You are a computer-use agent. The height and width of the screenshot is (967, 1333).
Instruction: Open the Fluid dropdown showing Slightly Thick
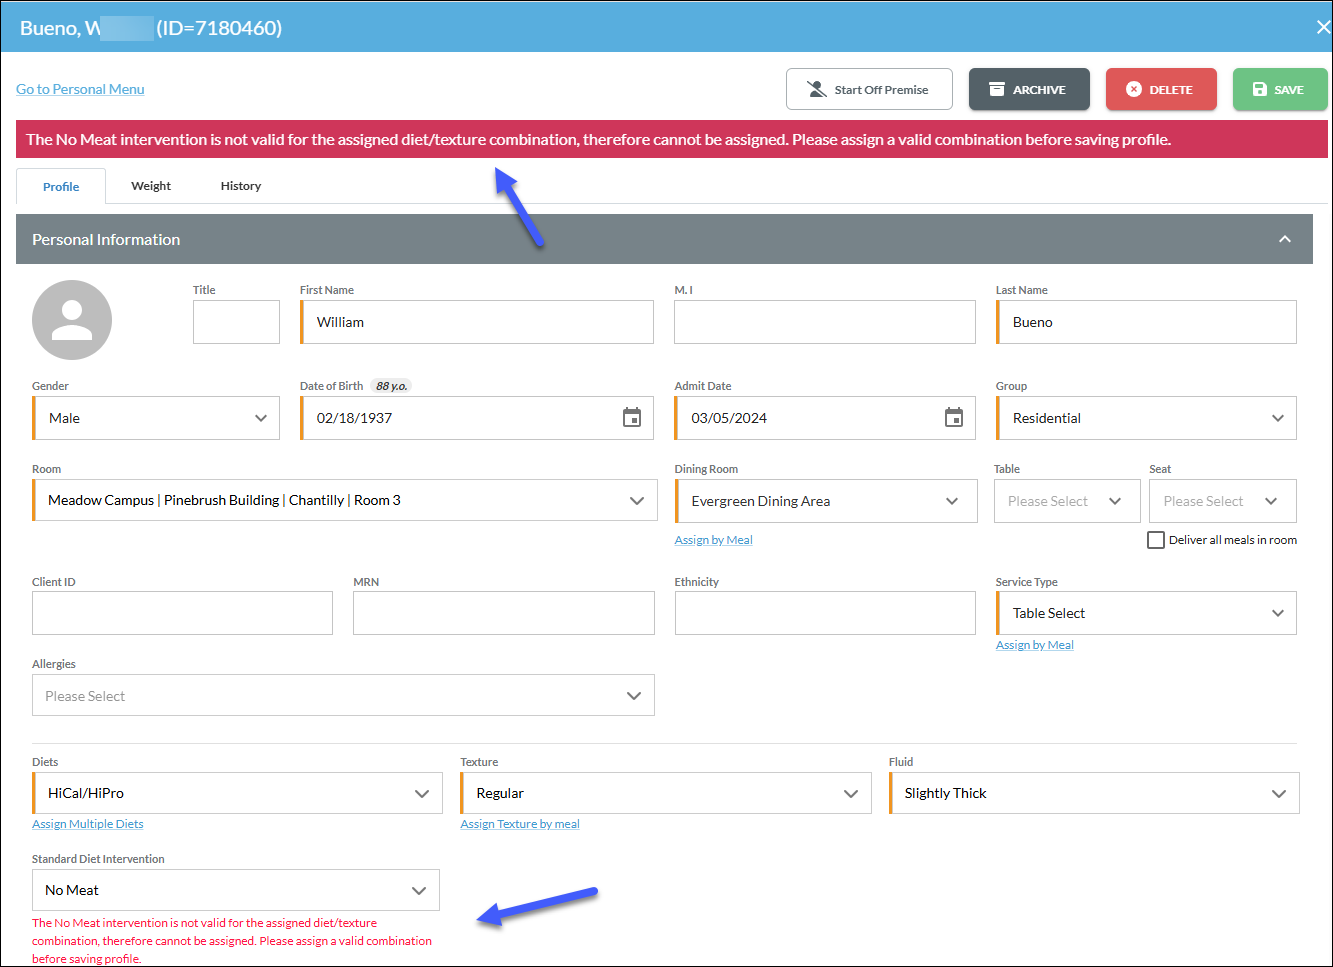[x=1094, y=793]
